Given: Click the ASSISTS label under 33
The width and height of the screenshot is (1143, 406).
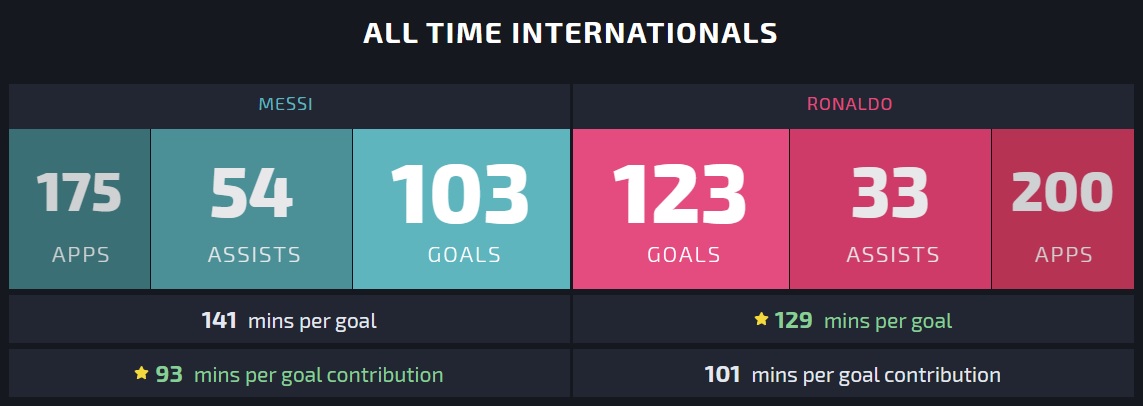Looking at the screenshot, I should pos(893,254).
